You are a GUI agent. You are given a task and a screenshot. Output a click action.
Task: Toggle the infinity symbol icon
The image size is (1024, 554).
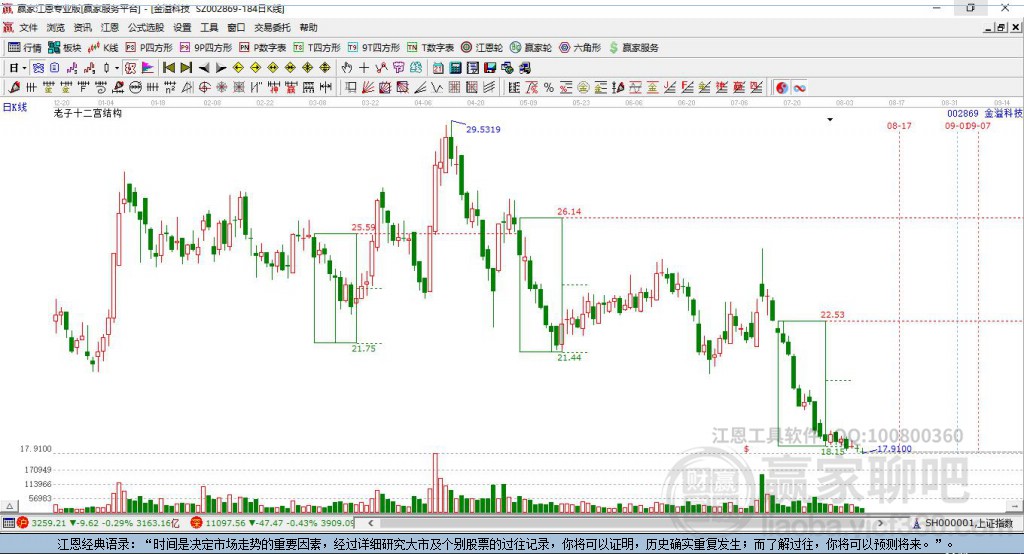click(x=799, y=88)
